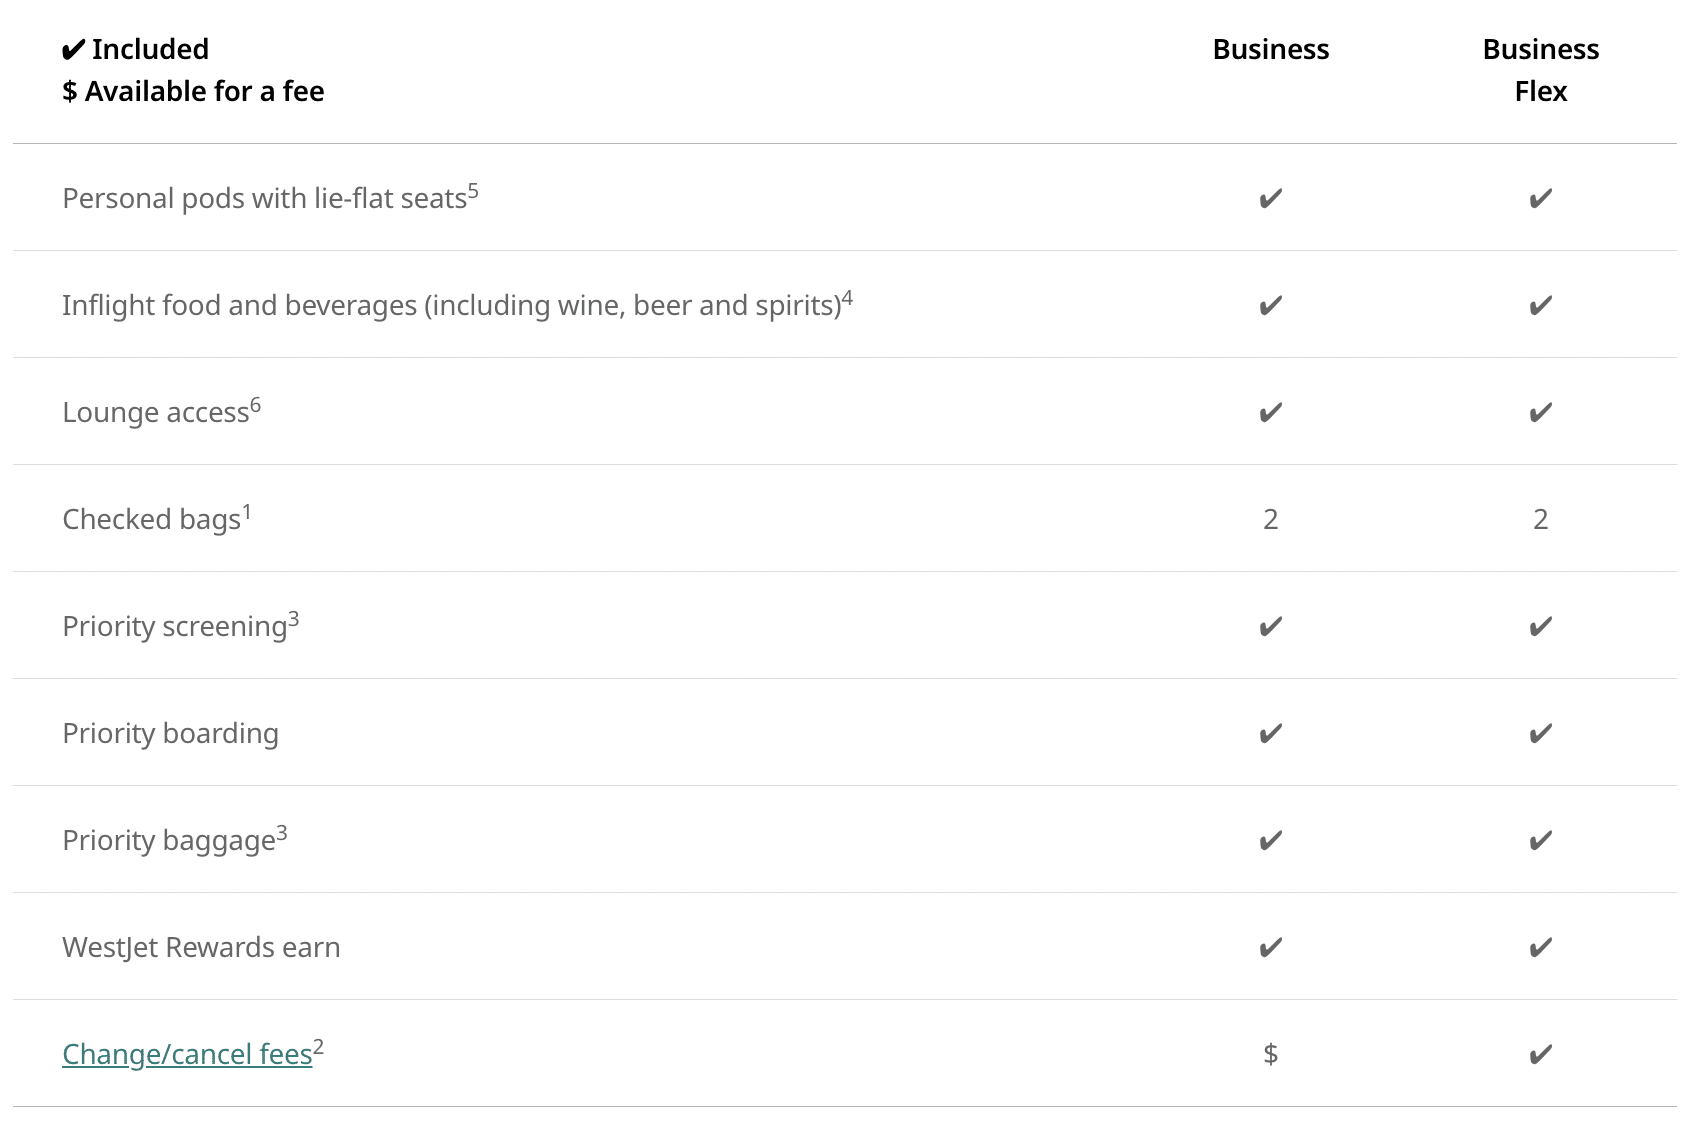Click the Business Flex column header

point(1540,70)
